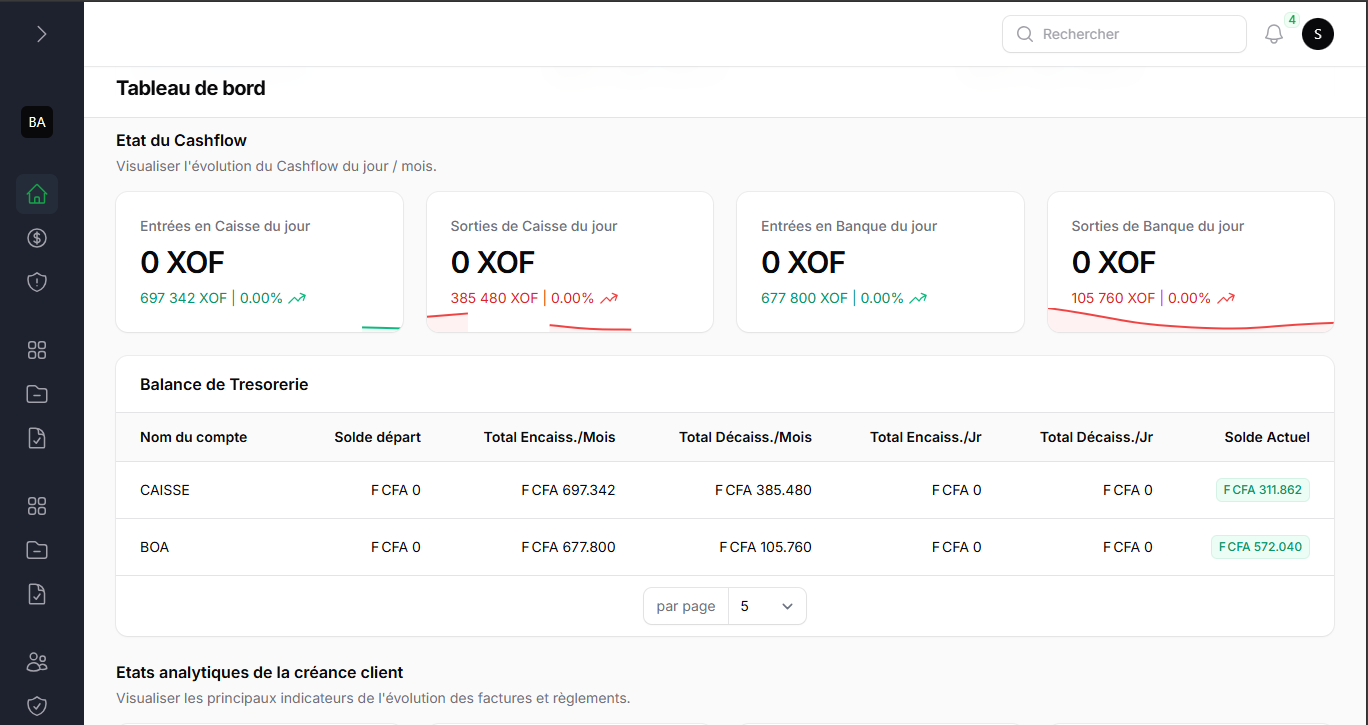Click the F CFA 572.040 balance badge
Screen dimensions: 1368x725
1260,547
